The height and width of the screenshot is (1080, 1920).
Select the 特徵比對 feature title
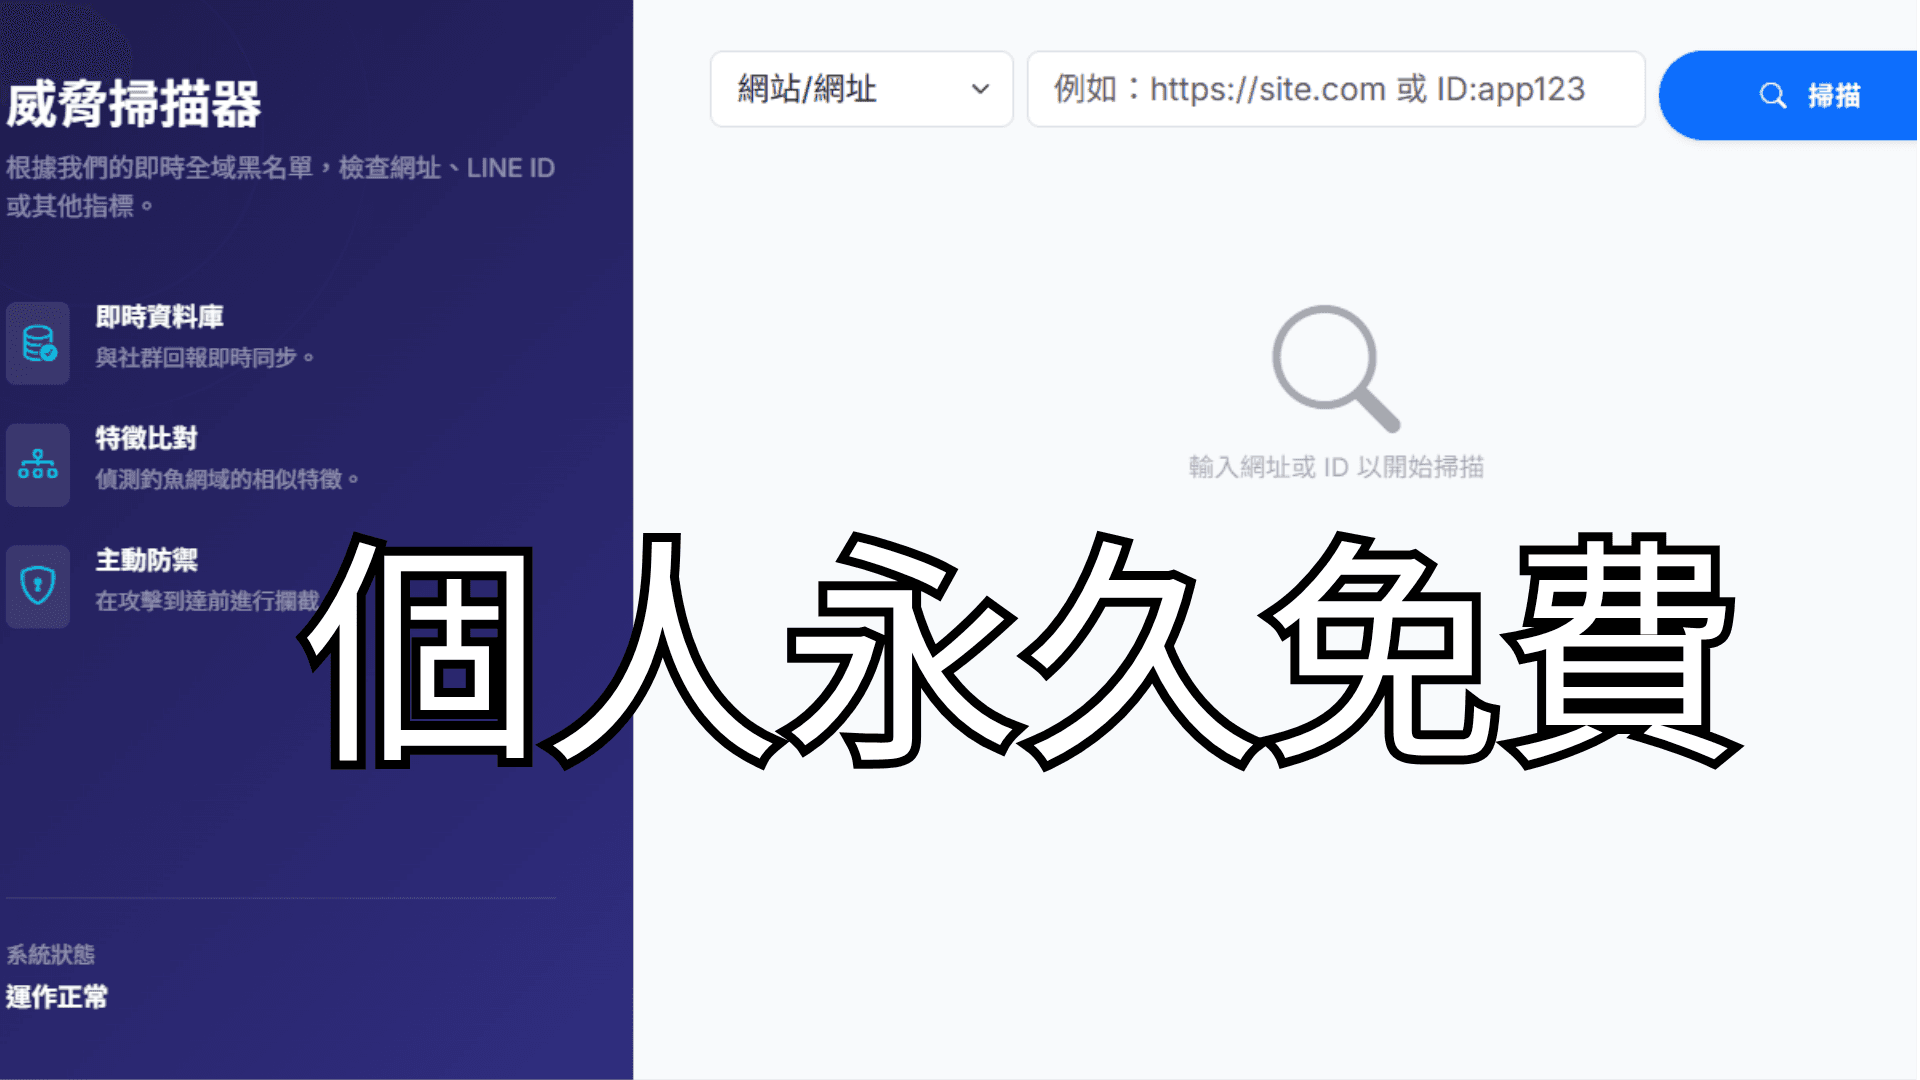146,438
